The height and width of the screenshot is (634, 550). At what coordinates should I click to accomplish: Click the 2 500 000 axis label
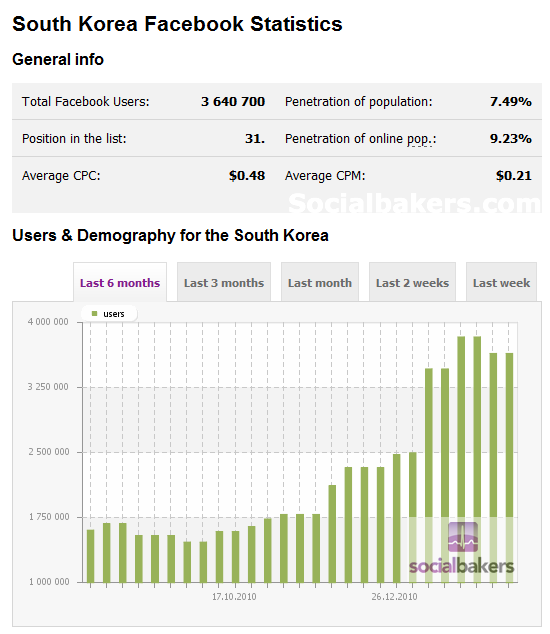[49, 452]
